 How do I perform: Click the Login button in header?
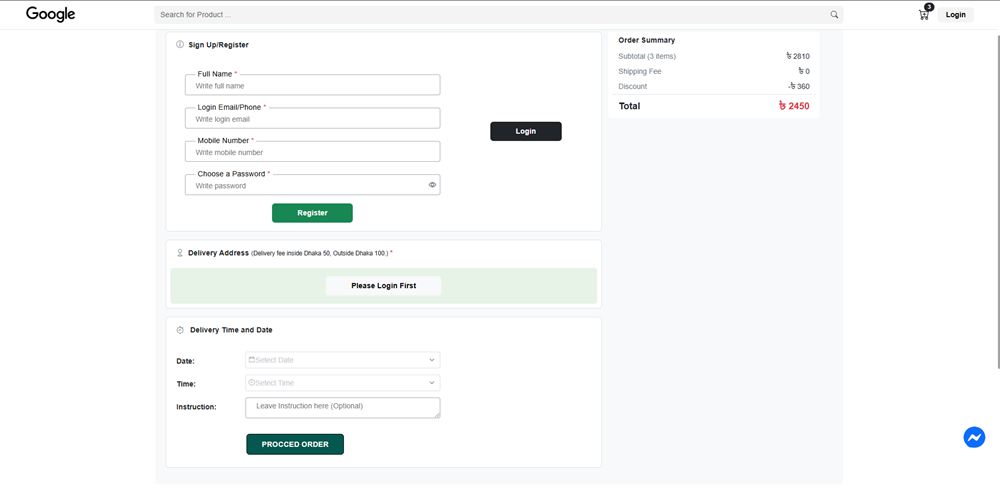click(955, 15)
